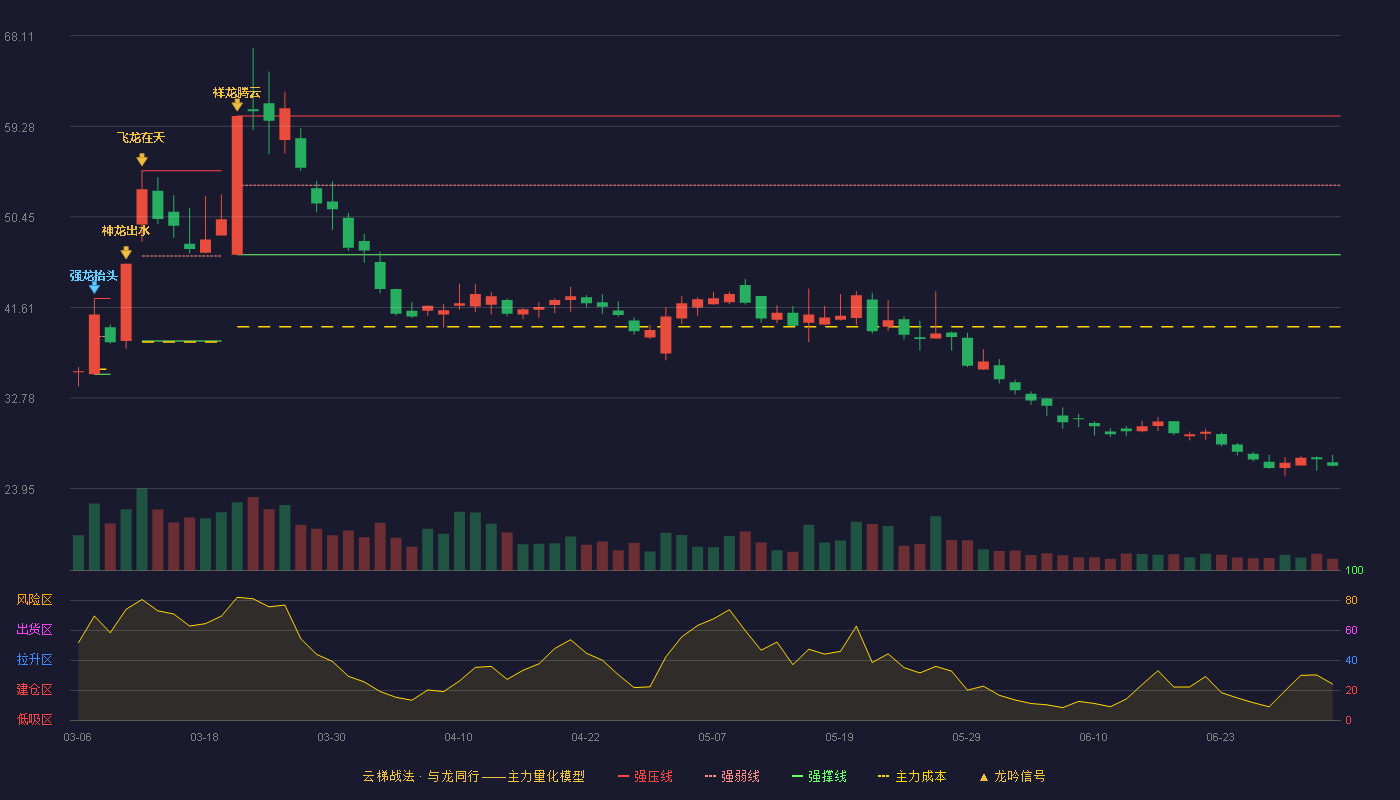The width and height of the screenshot is (1400, 800).
Task: Click the 59.28 price axis label
Action: (x=19, y=127)
